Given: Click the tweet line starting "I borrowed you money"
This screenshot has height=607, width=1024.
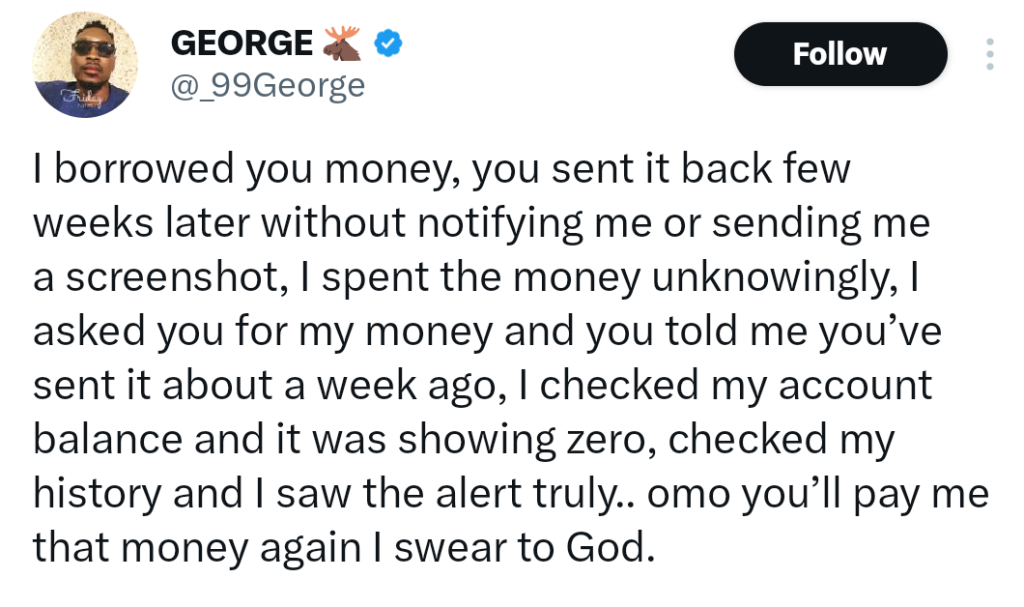Looking at the screenshot, I should (x=441, y=171).
